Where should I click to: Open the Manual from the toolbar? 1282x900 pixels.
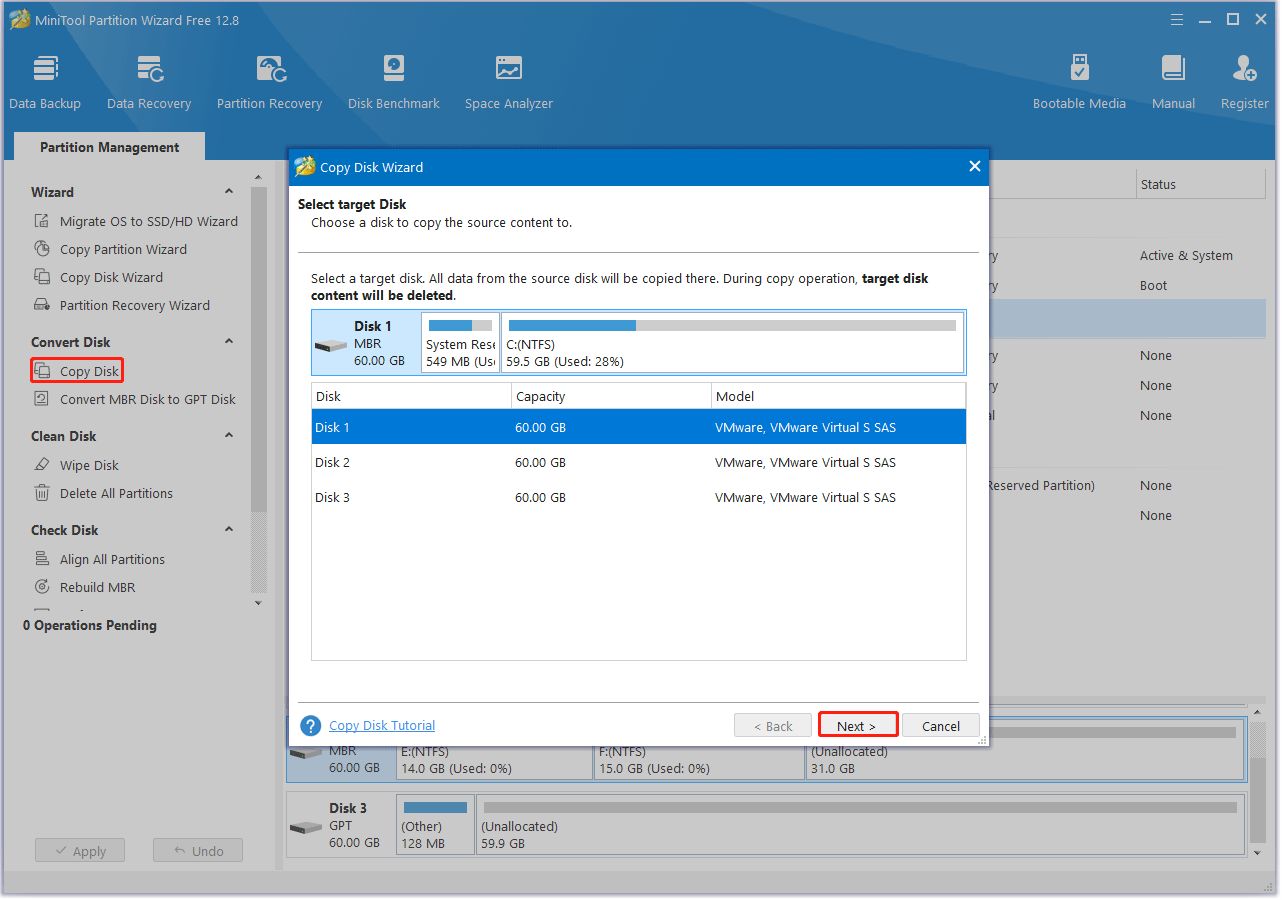1173,82
